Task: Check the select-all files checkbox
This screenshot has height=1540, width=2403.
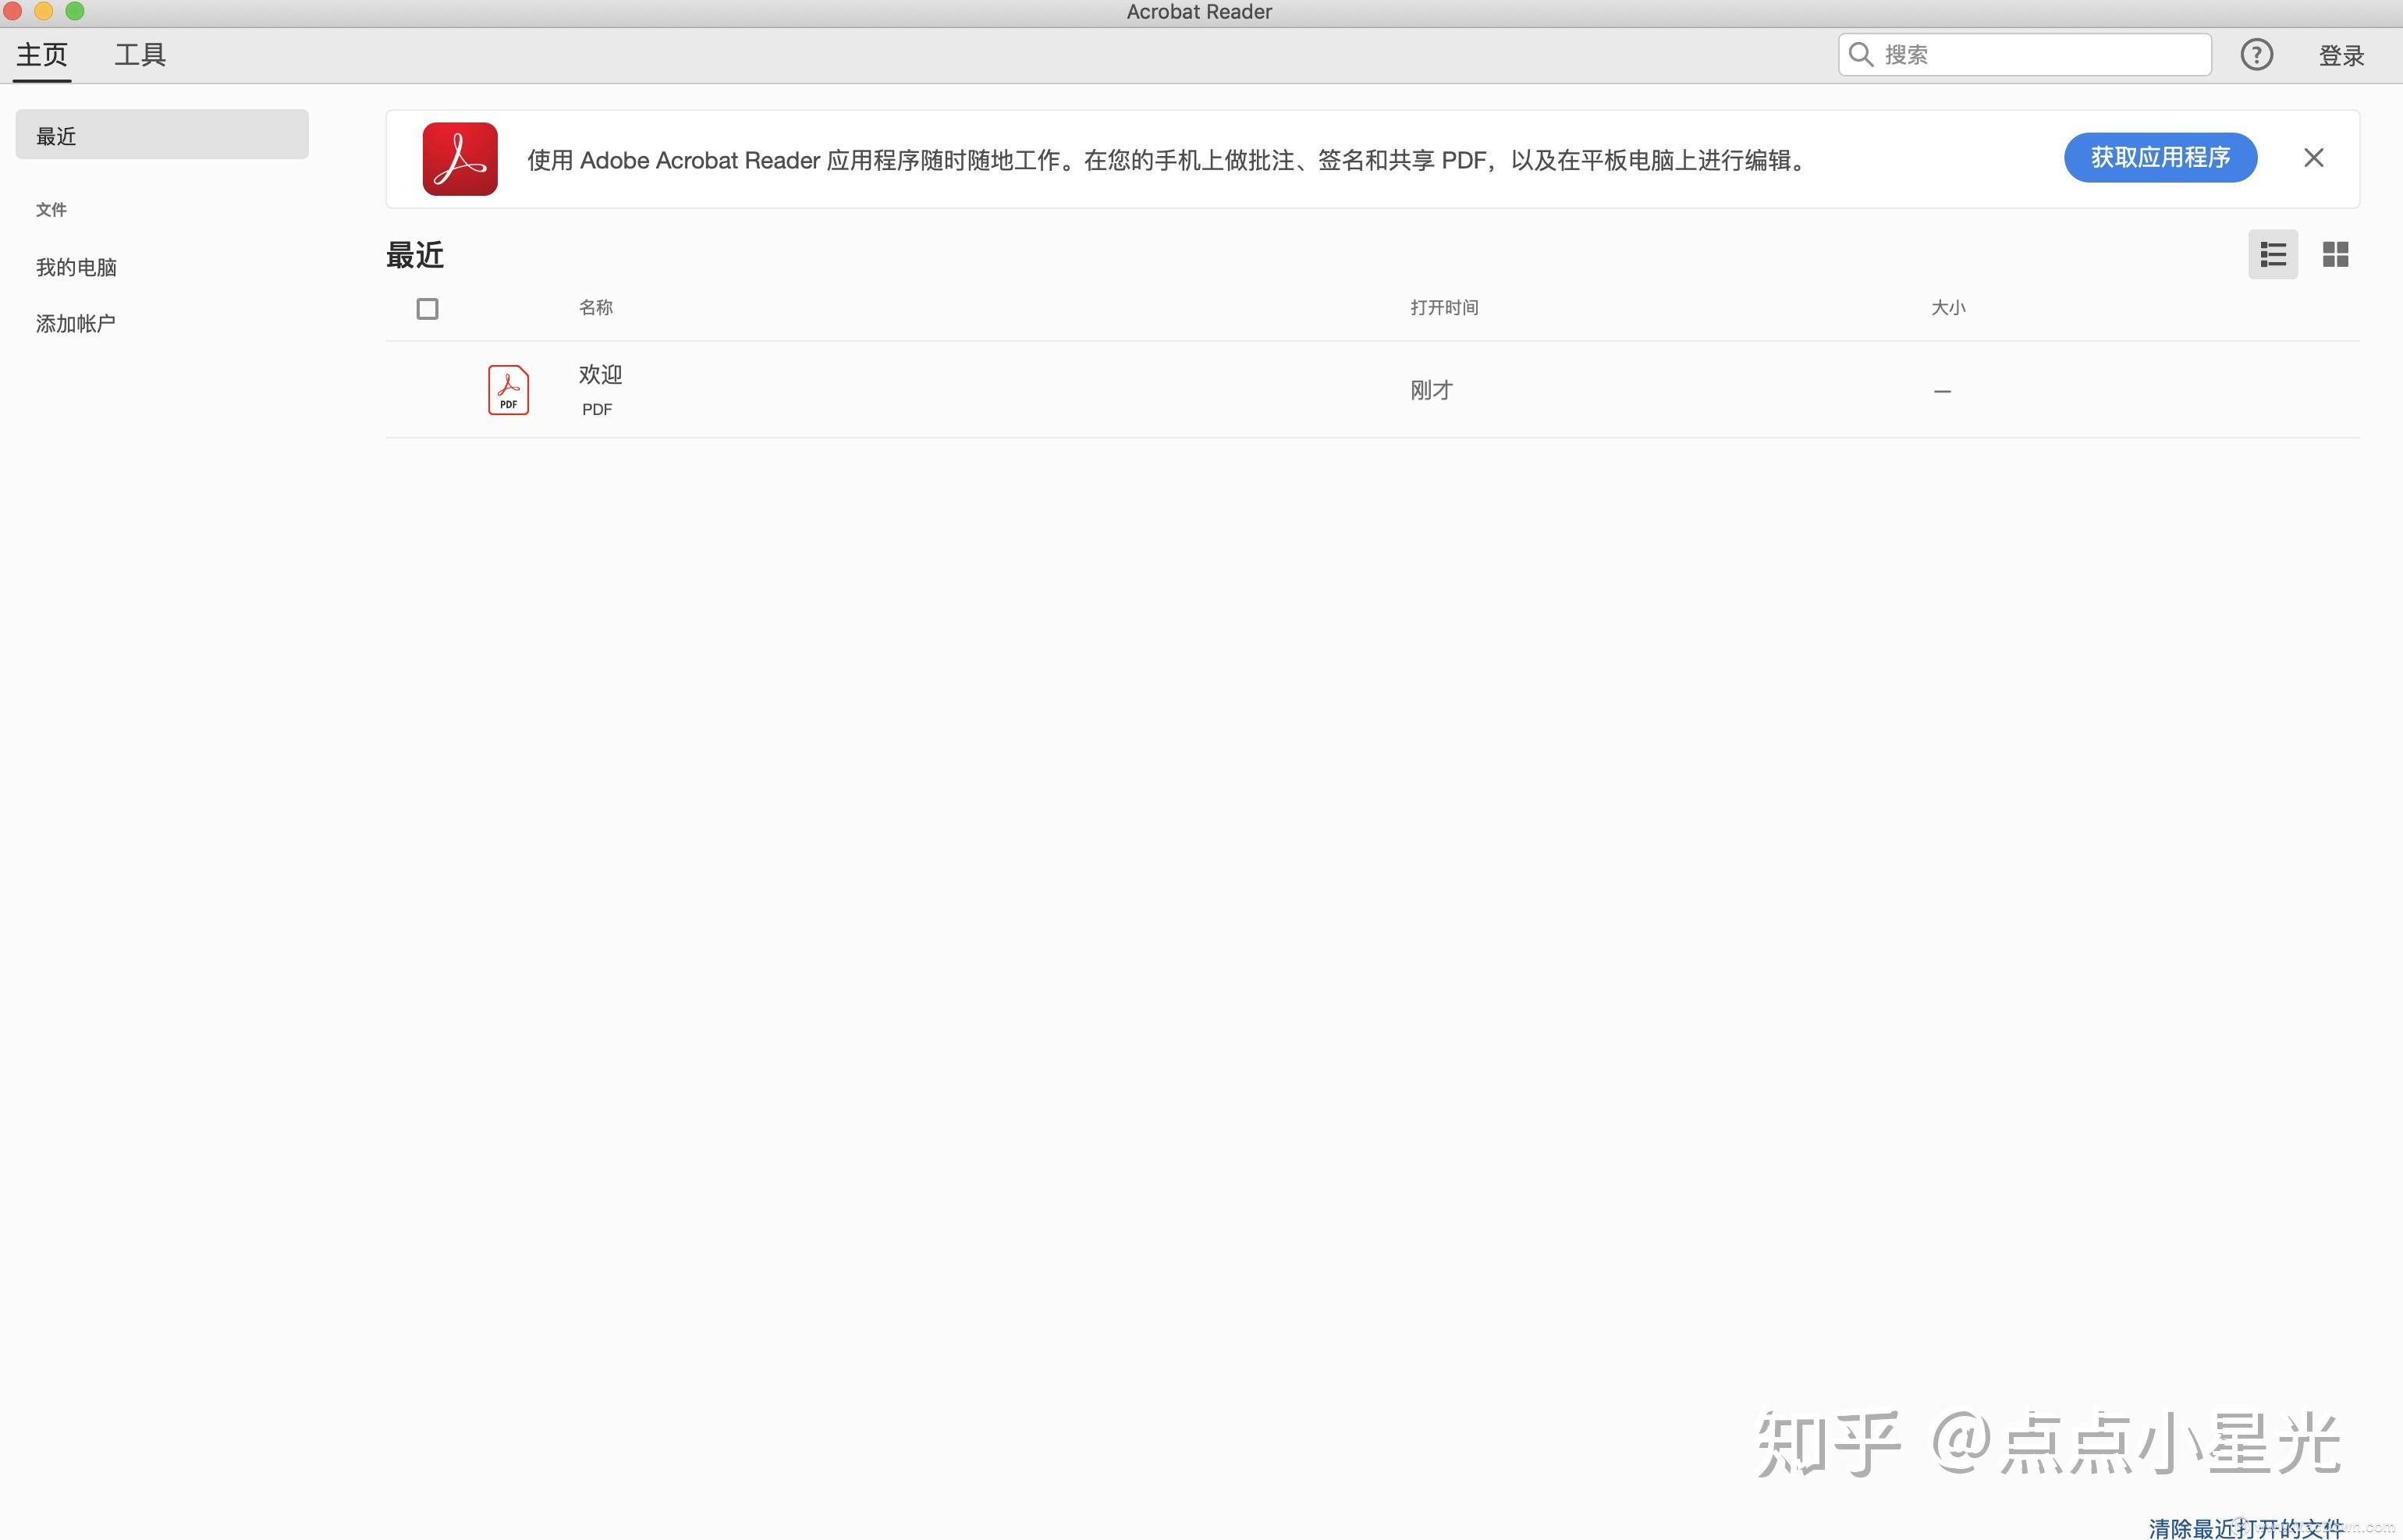Action: tap(427, 308)
